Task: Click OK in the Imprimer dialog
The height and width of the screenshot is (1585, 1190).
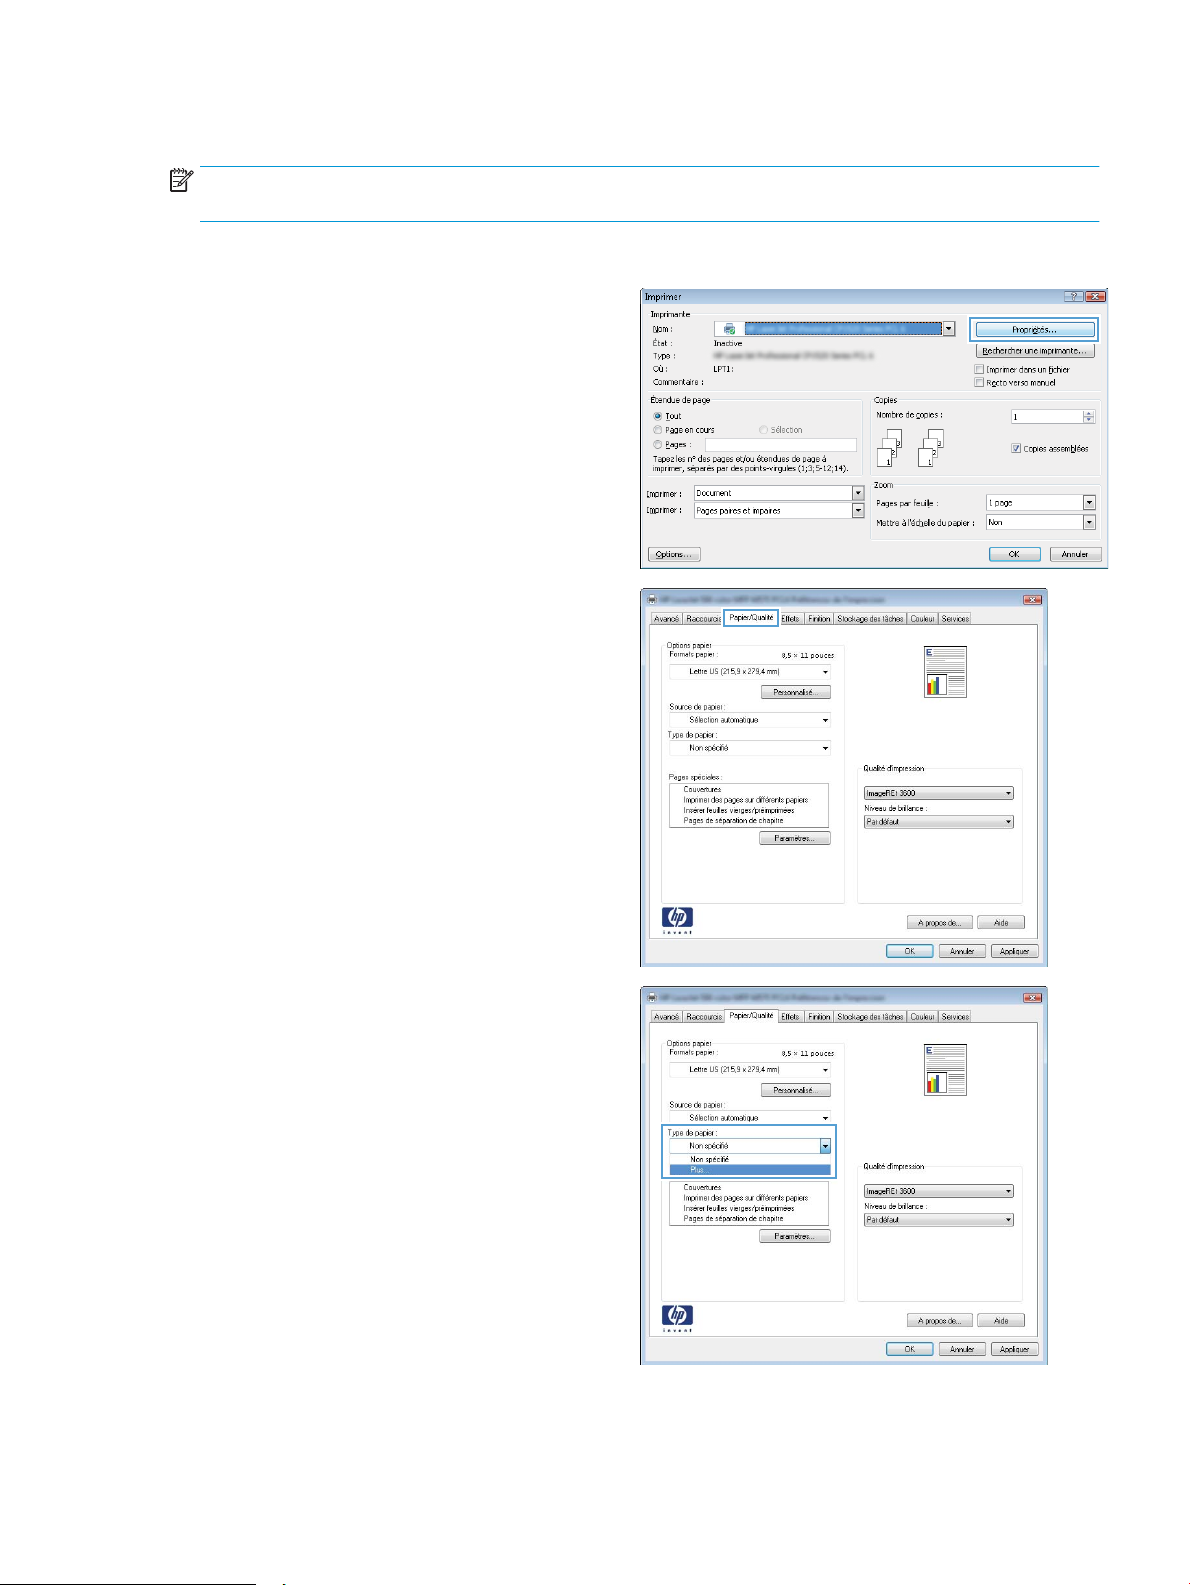Action: [x=1014, y=554]
